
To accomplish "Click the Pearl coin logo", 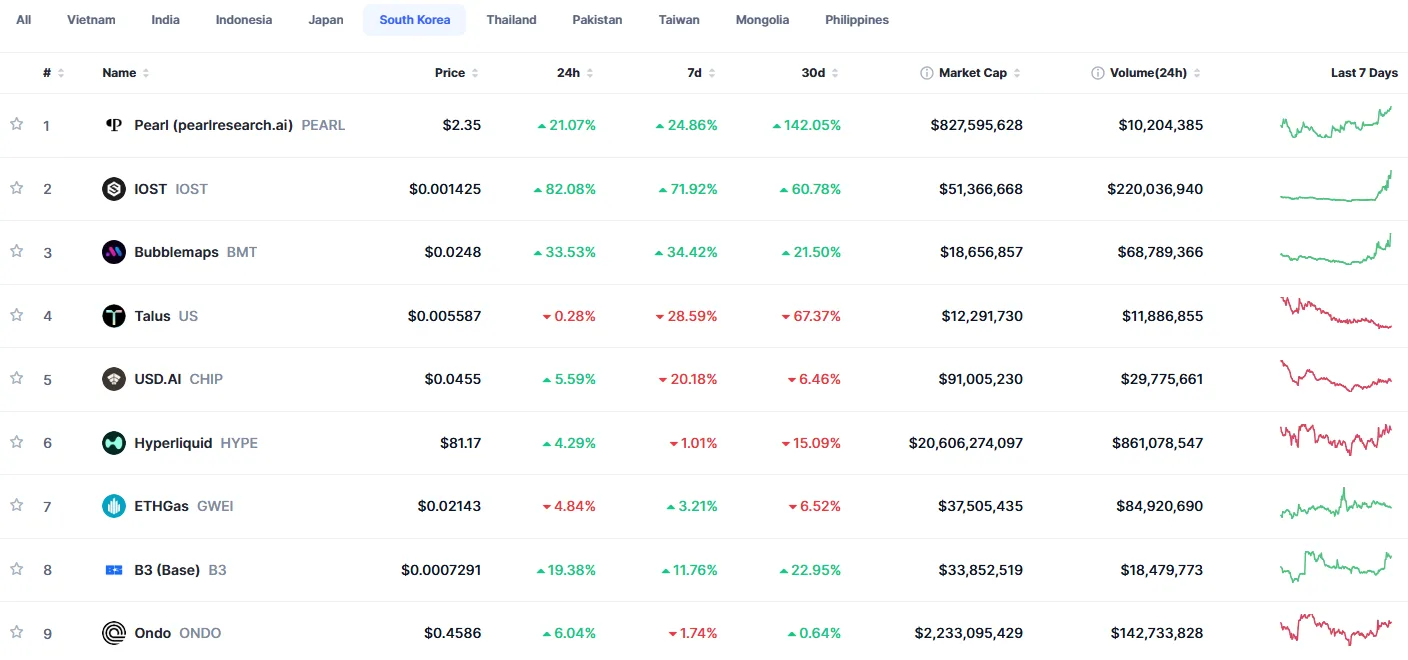I will click(114, 125).
